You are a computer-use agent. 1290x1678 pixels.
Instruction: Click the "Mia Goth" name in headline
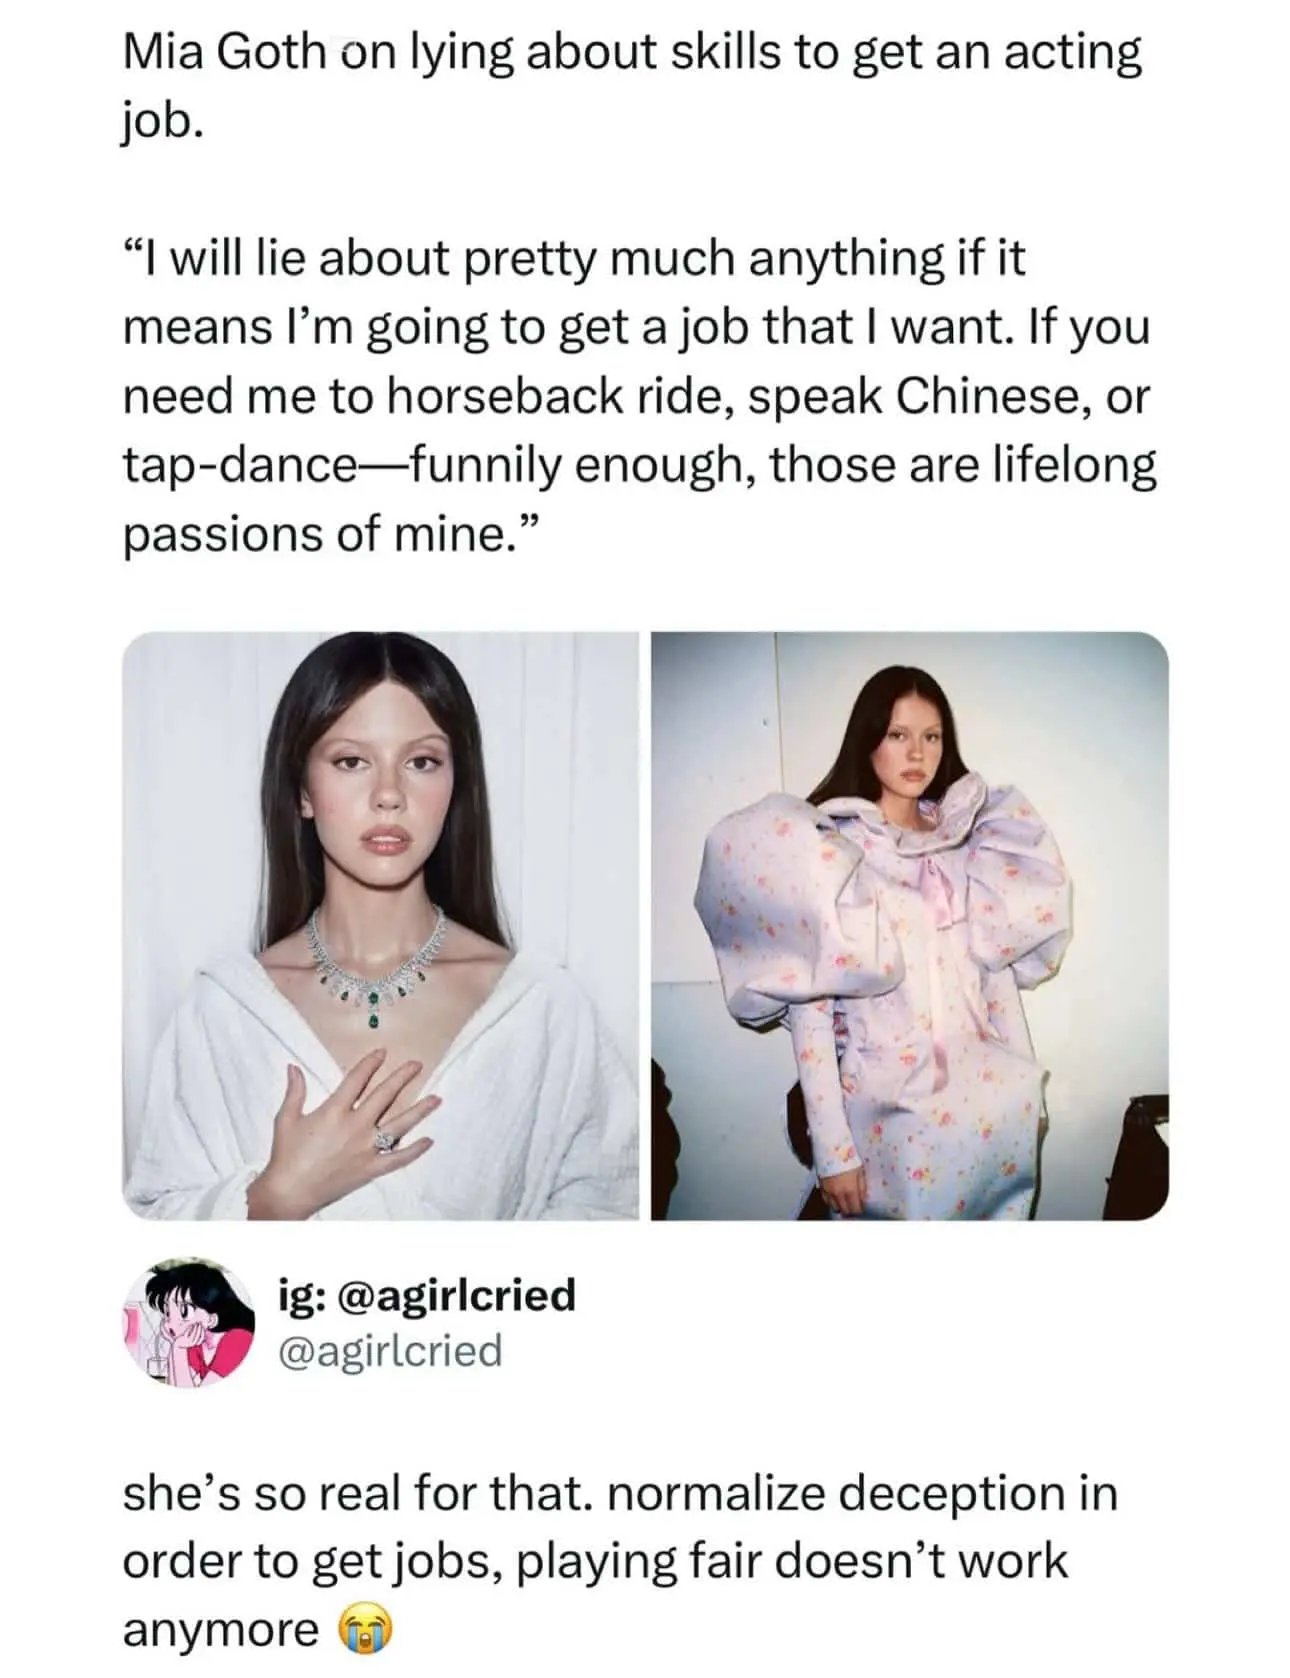coord(224,54)
